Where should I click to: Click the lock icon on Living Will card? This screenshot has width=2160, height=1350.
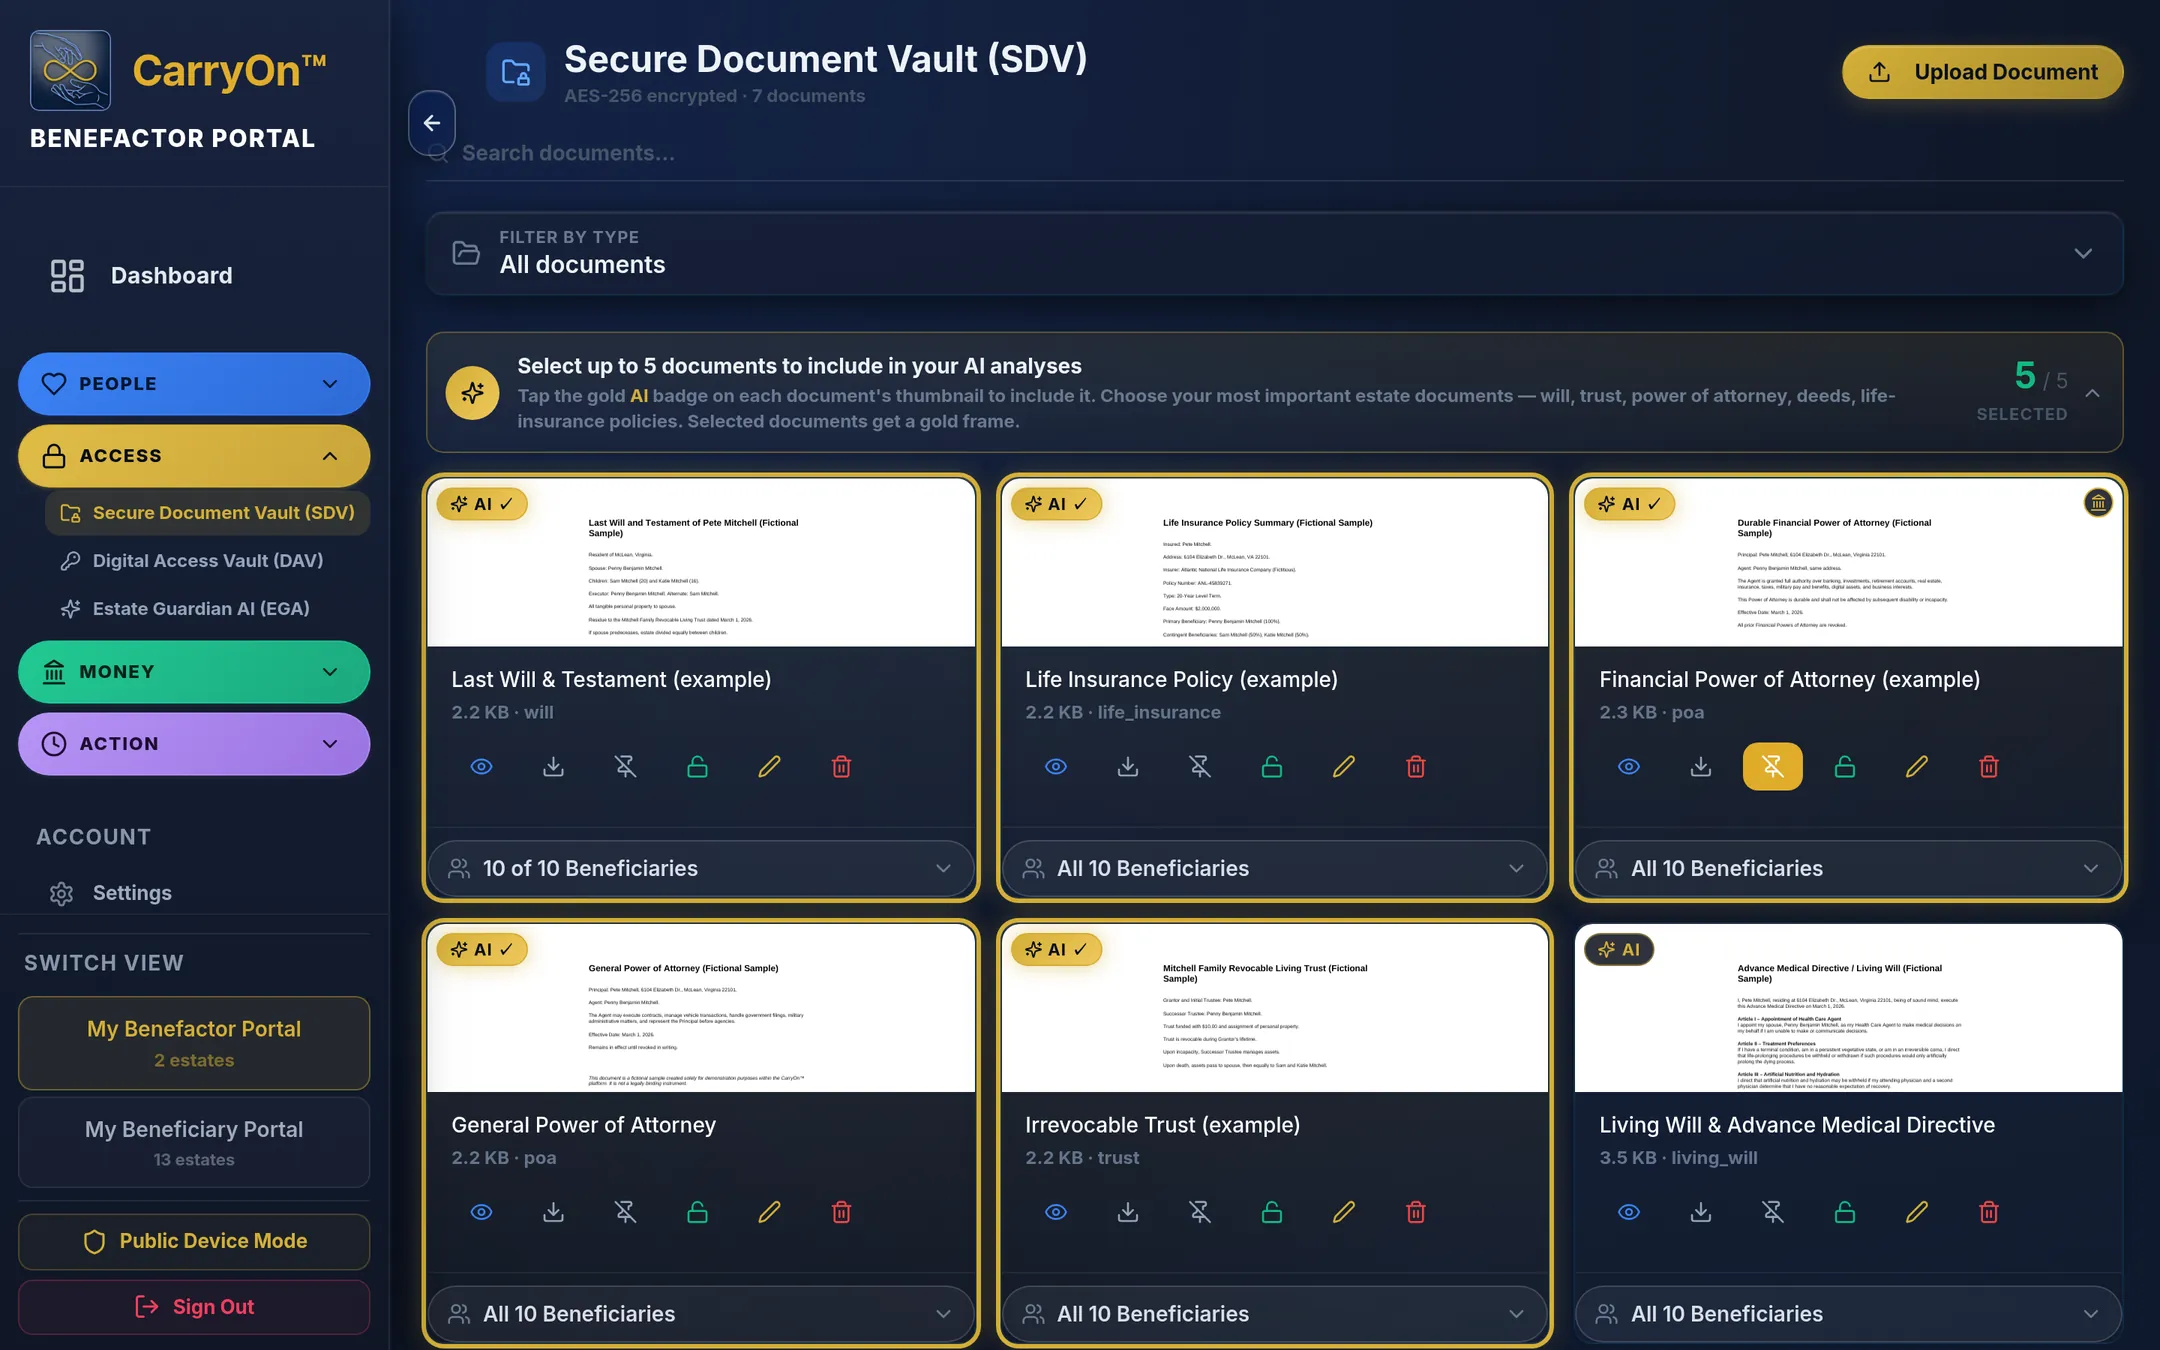(1844, 1212)
